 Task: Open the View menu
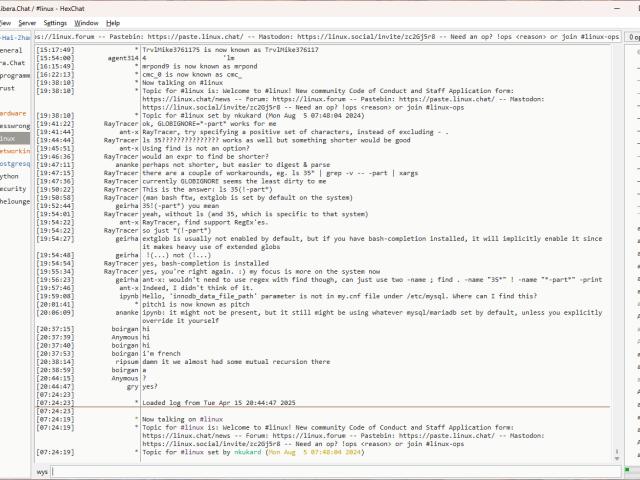(3, 22)
